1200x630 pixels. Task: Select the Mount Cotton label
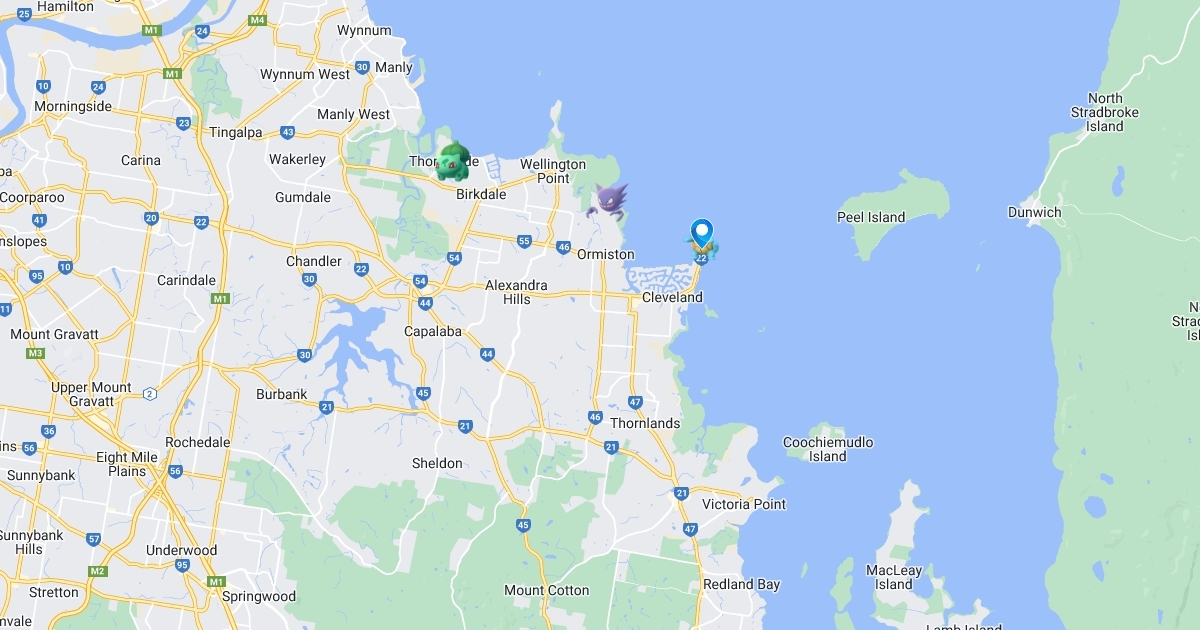[x=547, y=590]
